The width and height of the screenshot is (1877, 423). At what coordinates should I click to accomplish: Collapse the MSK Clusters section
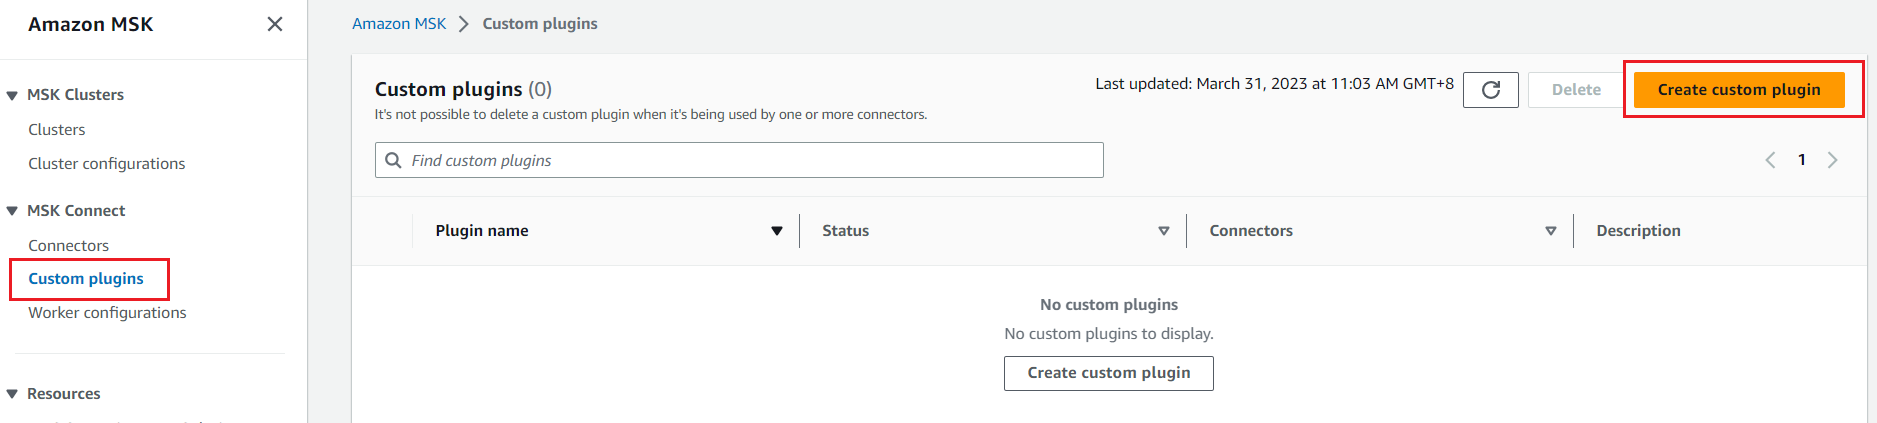coord(12,95)
